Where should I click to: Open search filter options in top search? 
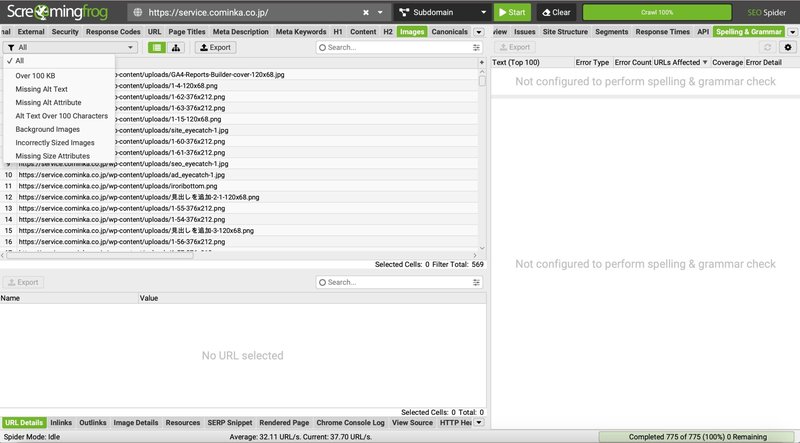(476, 47)
